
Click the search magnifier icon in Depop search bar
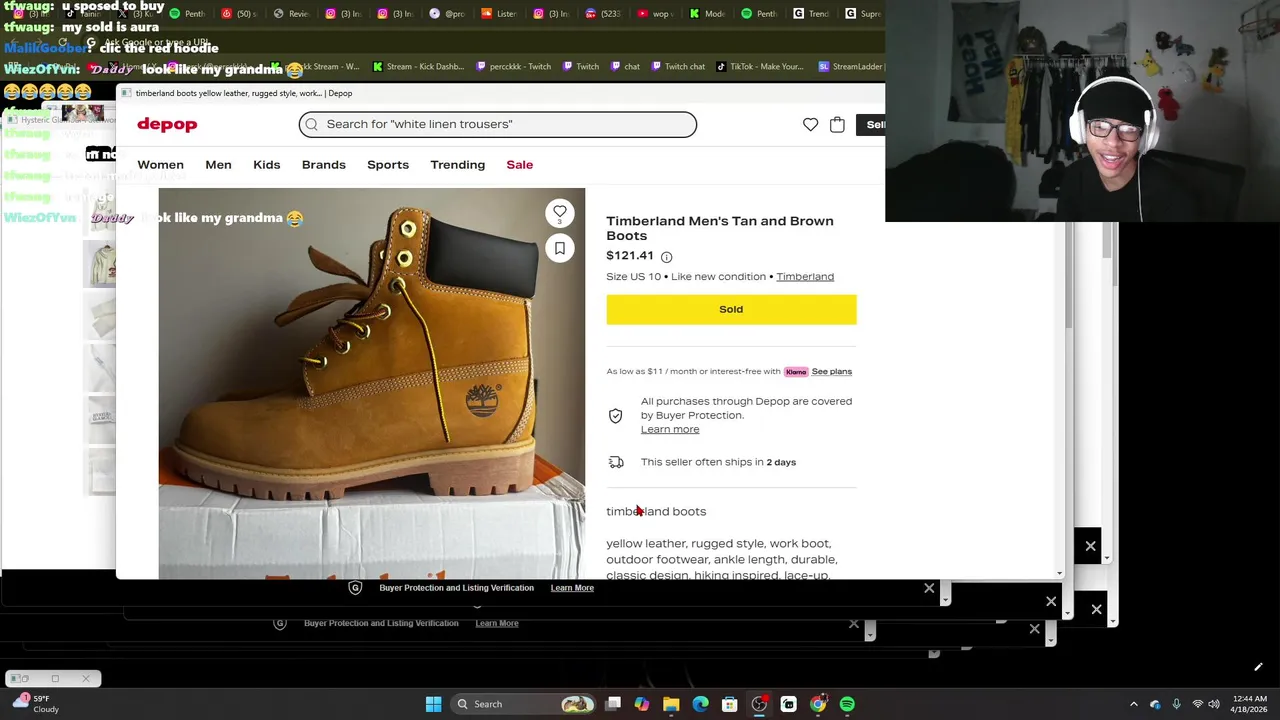(x=312, y=124)
